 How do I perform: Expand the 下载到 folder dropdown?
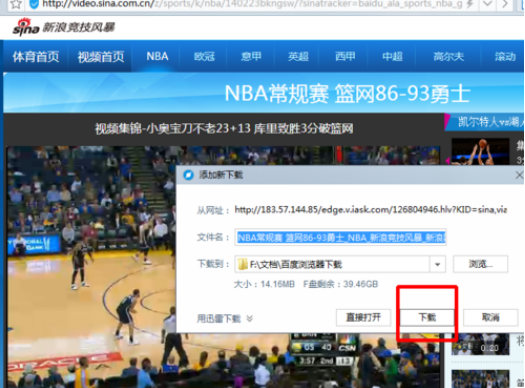437,264
